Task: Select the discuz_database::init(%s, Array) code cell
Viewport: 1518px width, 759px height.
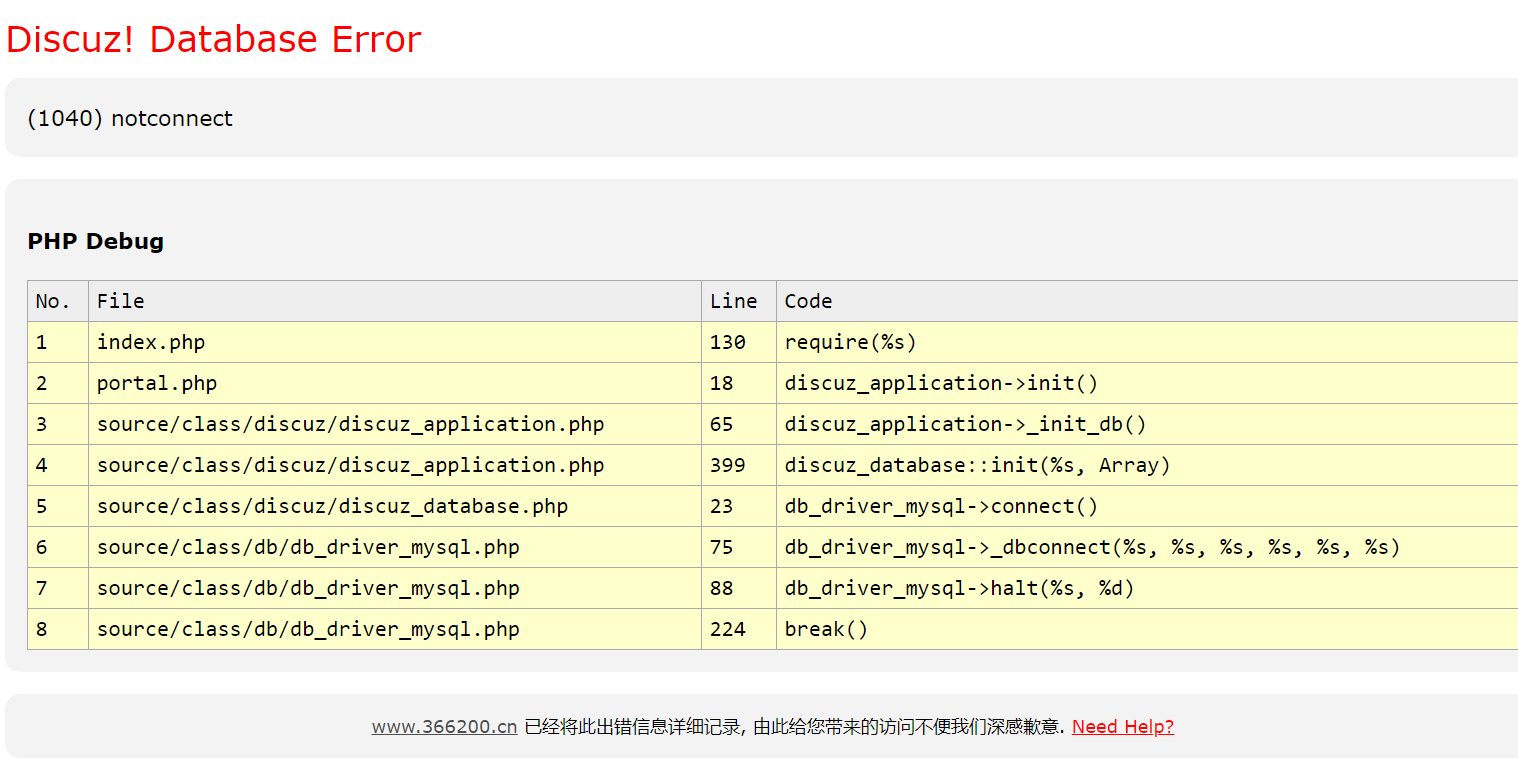Action: click(x=977, y=465)
